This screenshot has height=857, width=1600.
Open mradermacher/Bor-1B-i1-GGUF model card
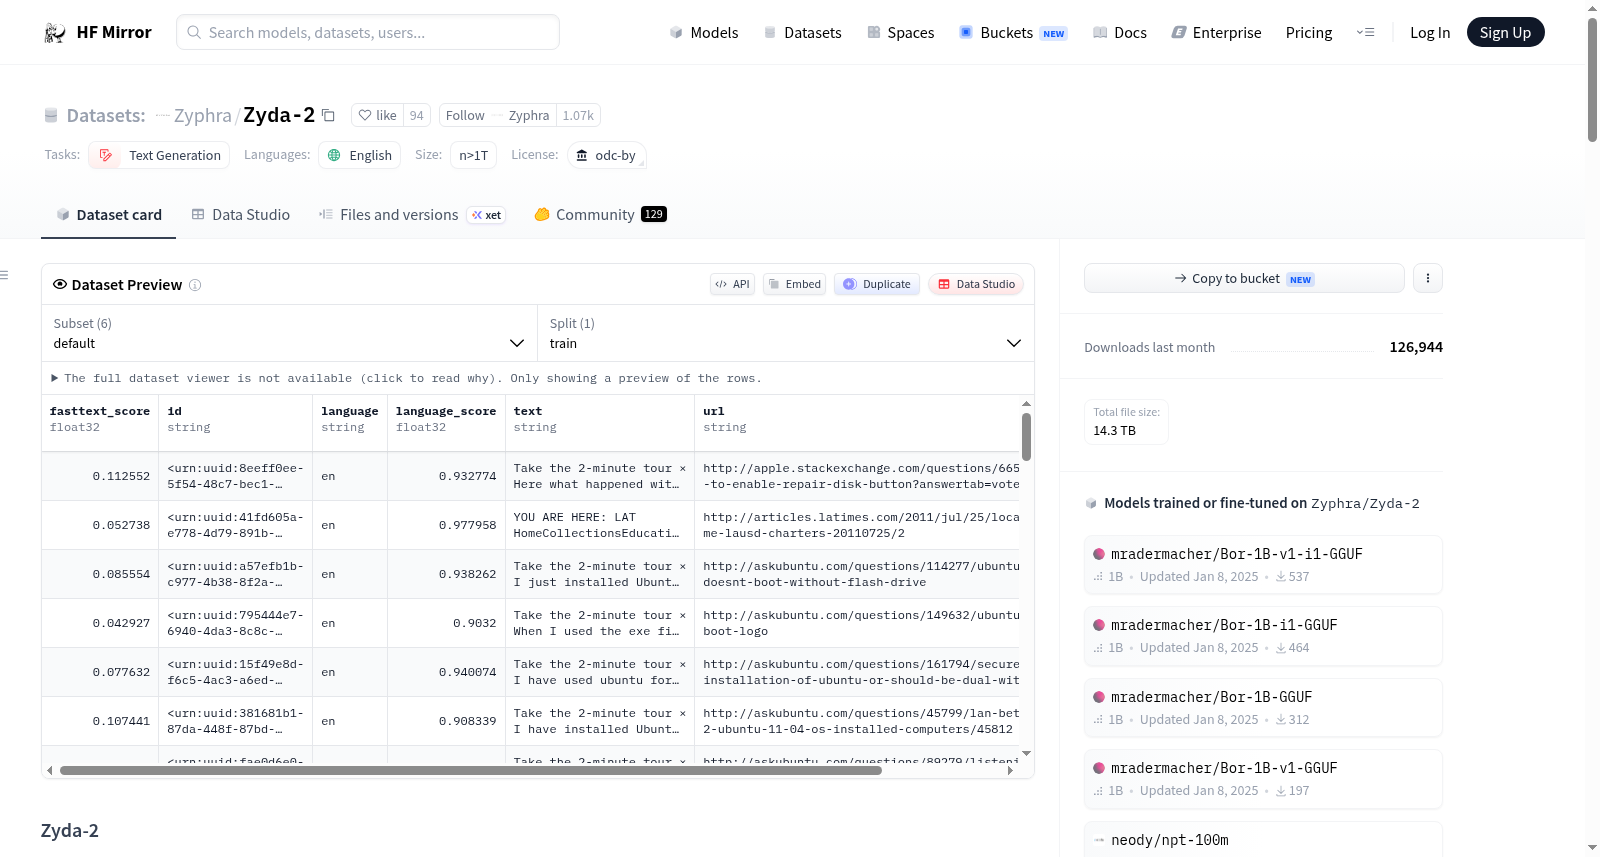[1263, 636]
